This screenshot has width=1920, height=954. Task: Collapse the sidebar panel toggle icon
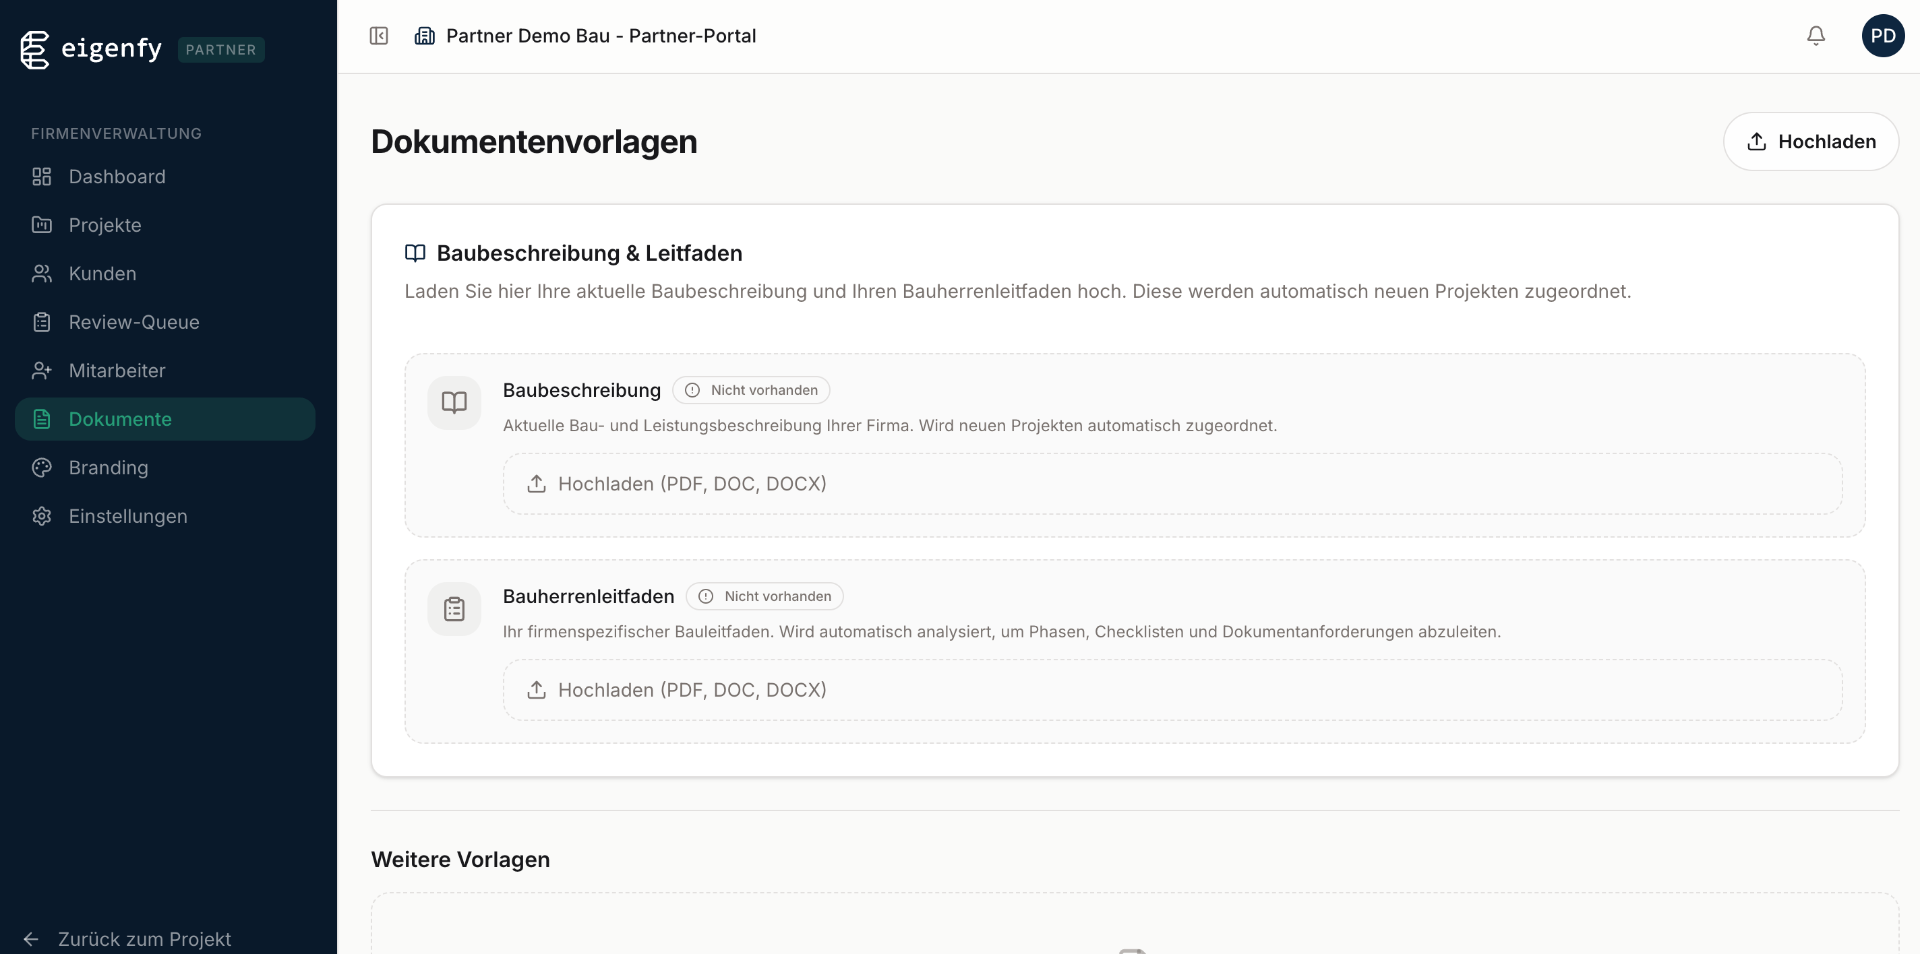point(379,36)
